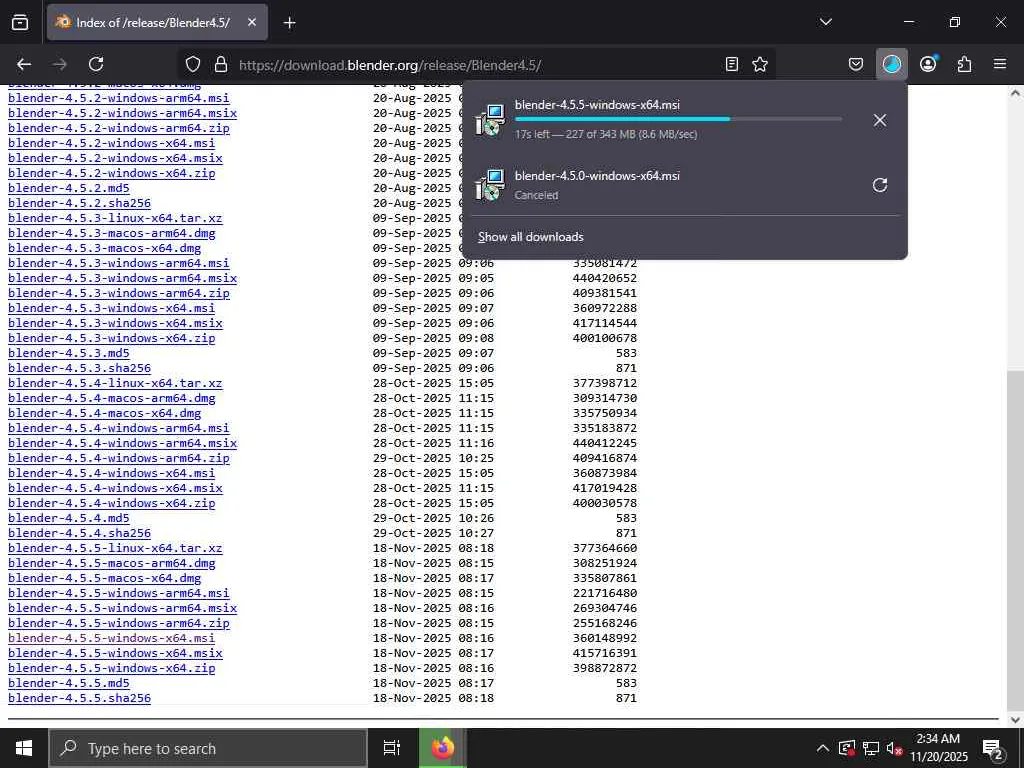This screenshot has width=1024, height=768.
Task: Download blender-4.5.3-windows-x64.zip
Action: point(112,338)
